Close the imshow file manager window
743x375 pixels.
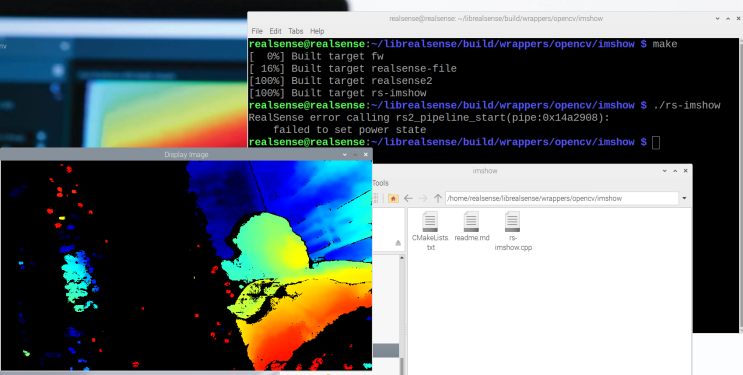686,171
